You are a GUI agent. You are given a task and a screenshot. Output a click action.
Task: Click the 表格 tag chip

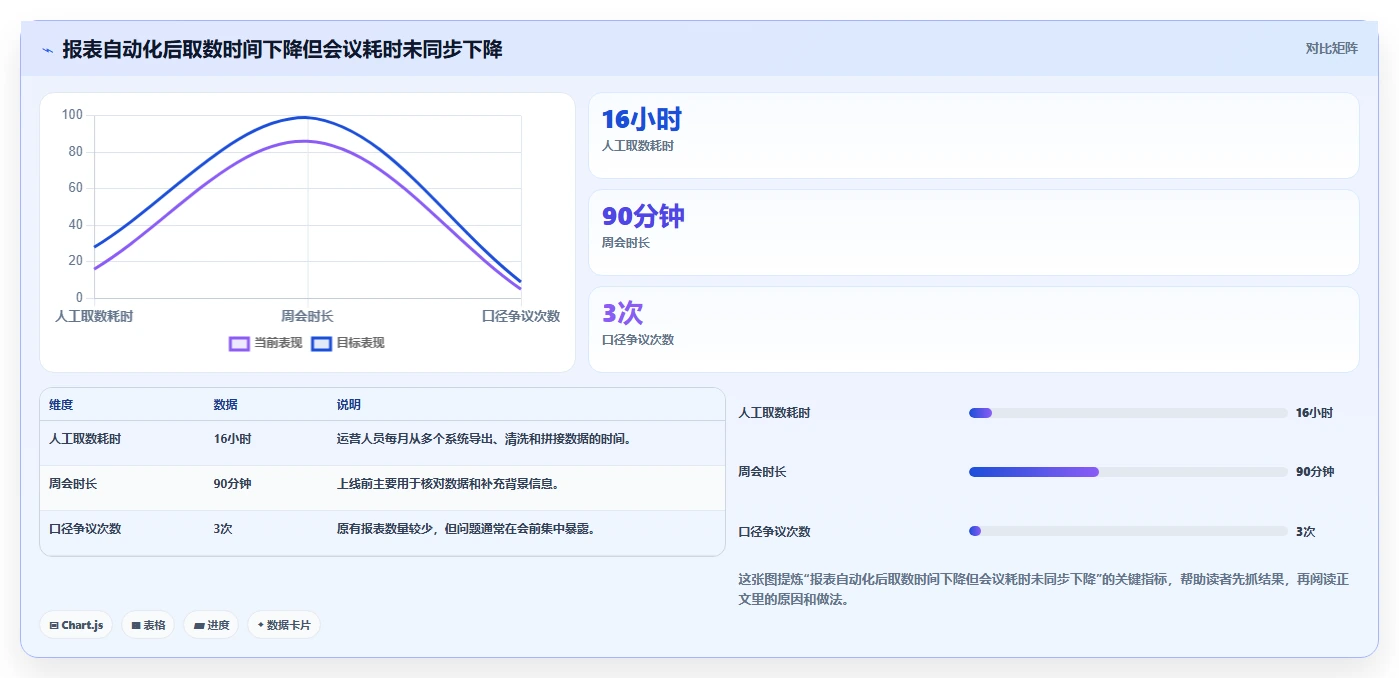(148, 625)
